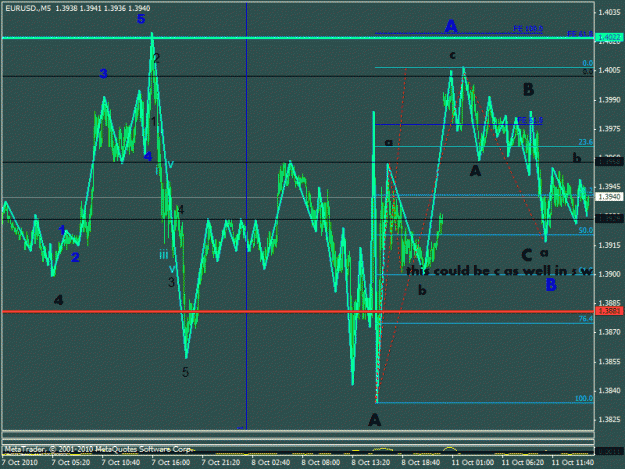Click the MetaTrader MetaQuotes copyright text
The height and width of the screenshot is (469, 625).
[98, 449]
